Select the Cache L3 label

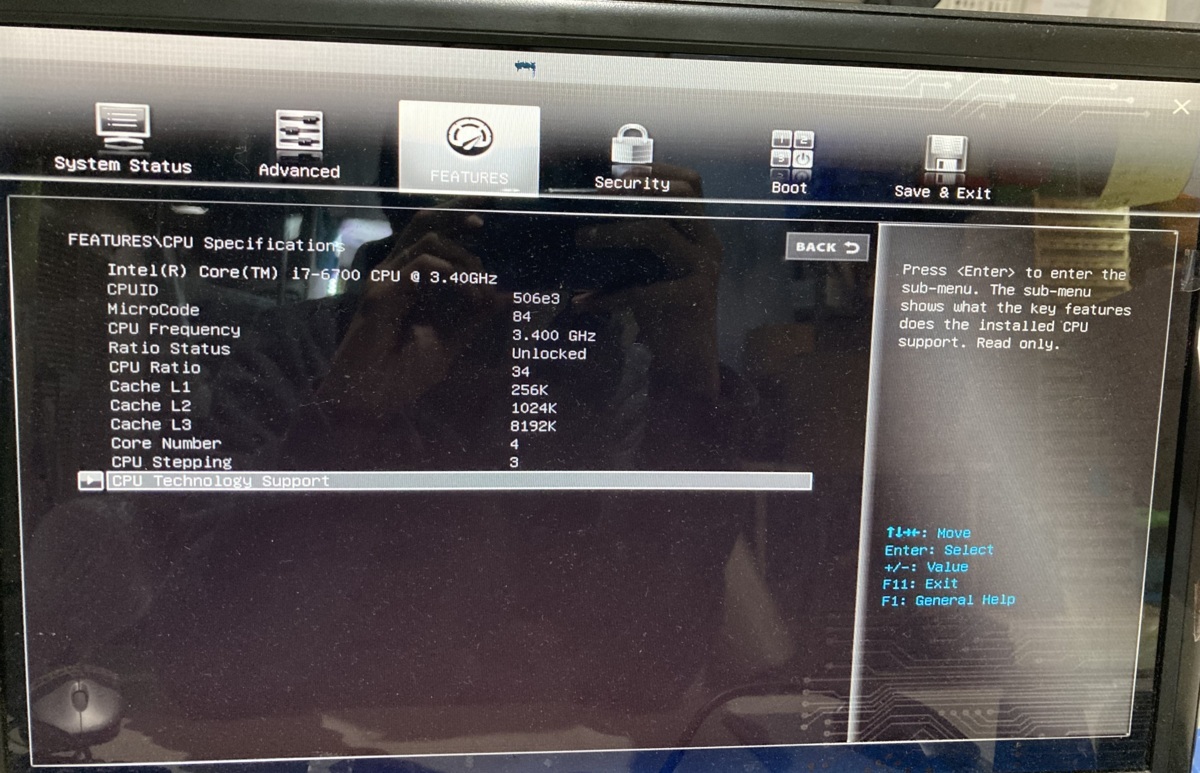pos(151,424)
